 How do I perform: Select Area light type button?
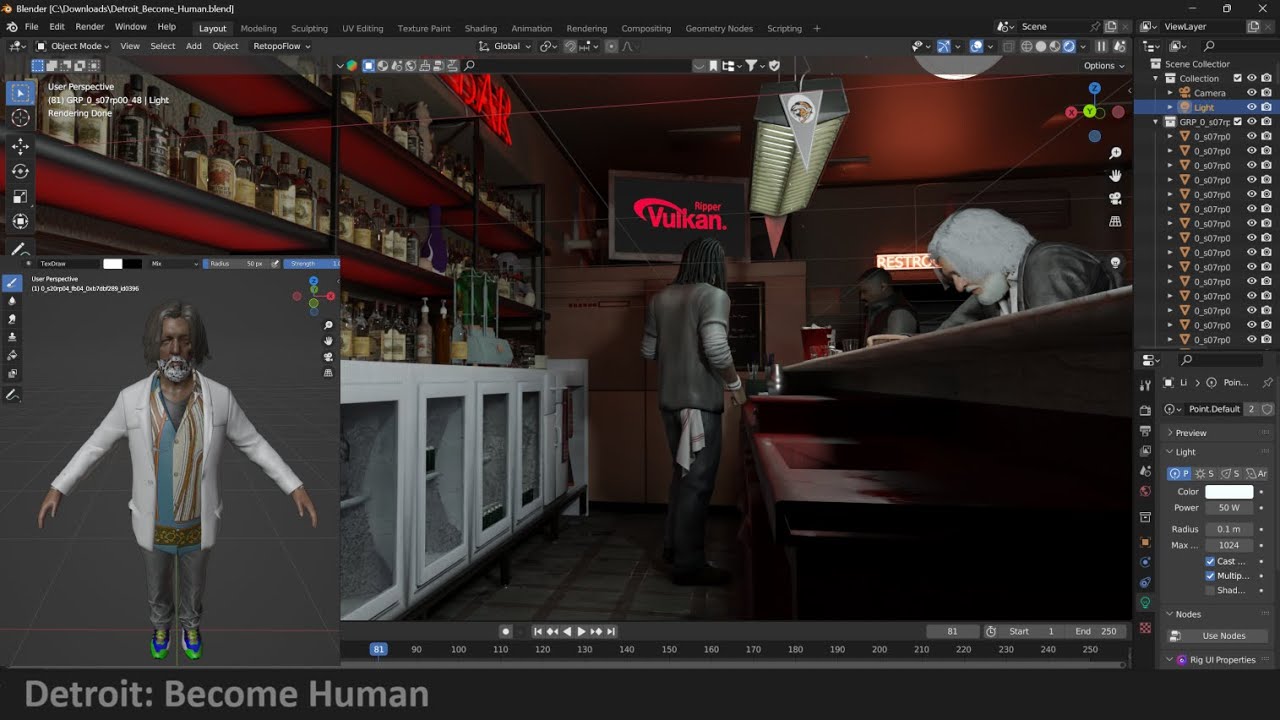(1256, 474)
